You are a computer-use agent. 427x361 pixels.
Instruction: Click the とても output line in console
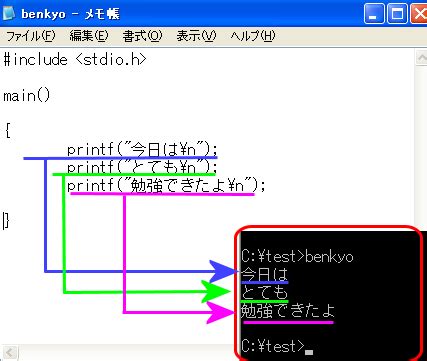click(265, 292)
